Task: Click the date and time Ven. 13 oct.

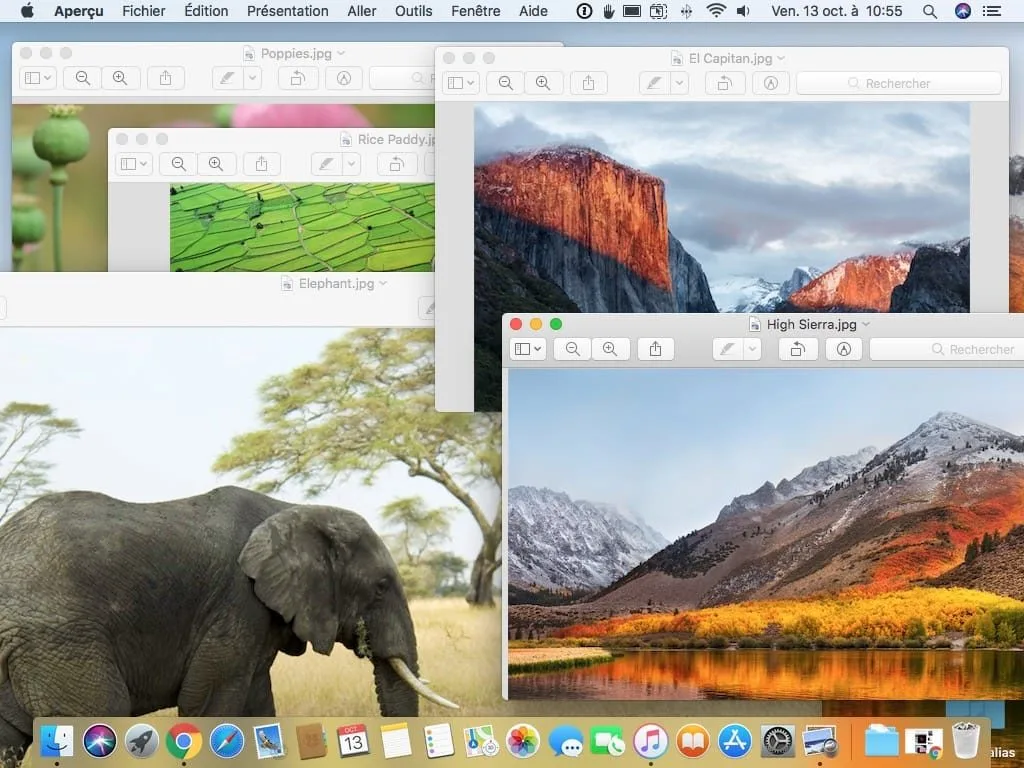Action: coord(837,11)
